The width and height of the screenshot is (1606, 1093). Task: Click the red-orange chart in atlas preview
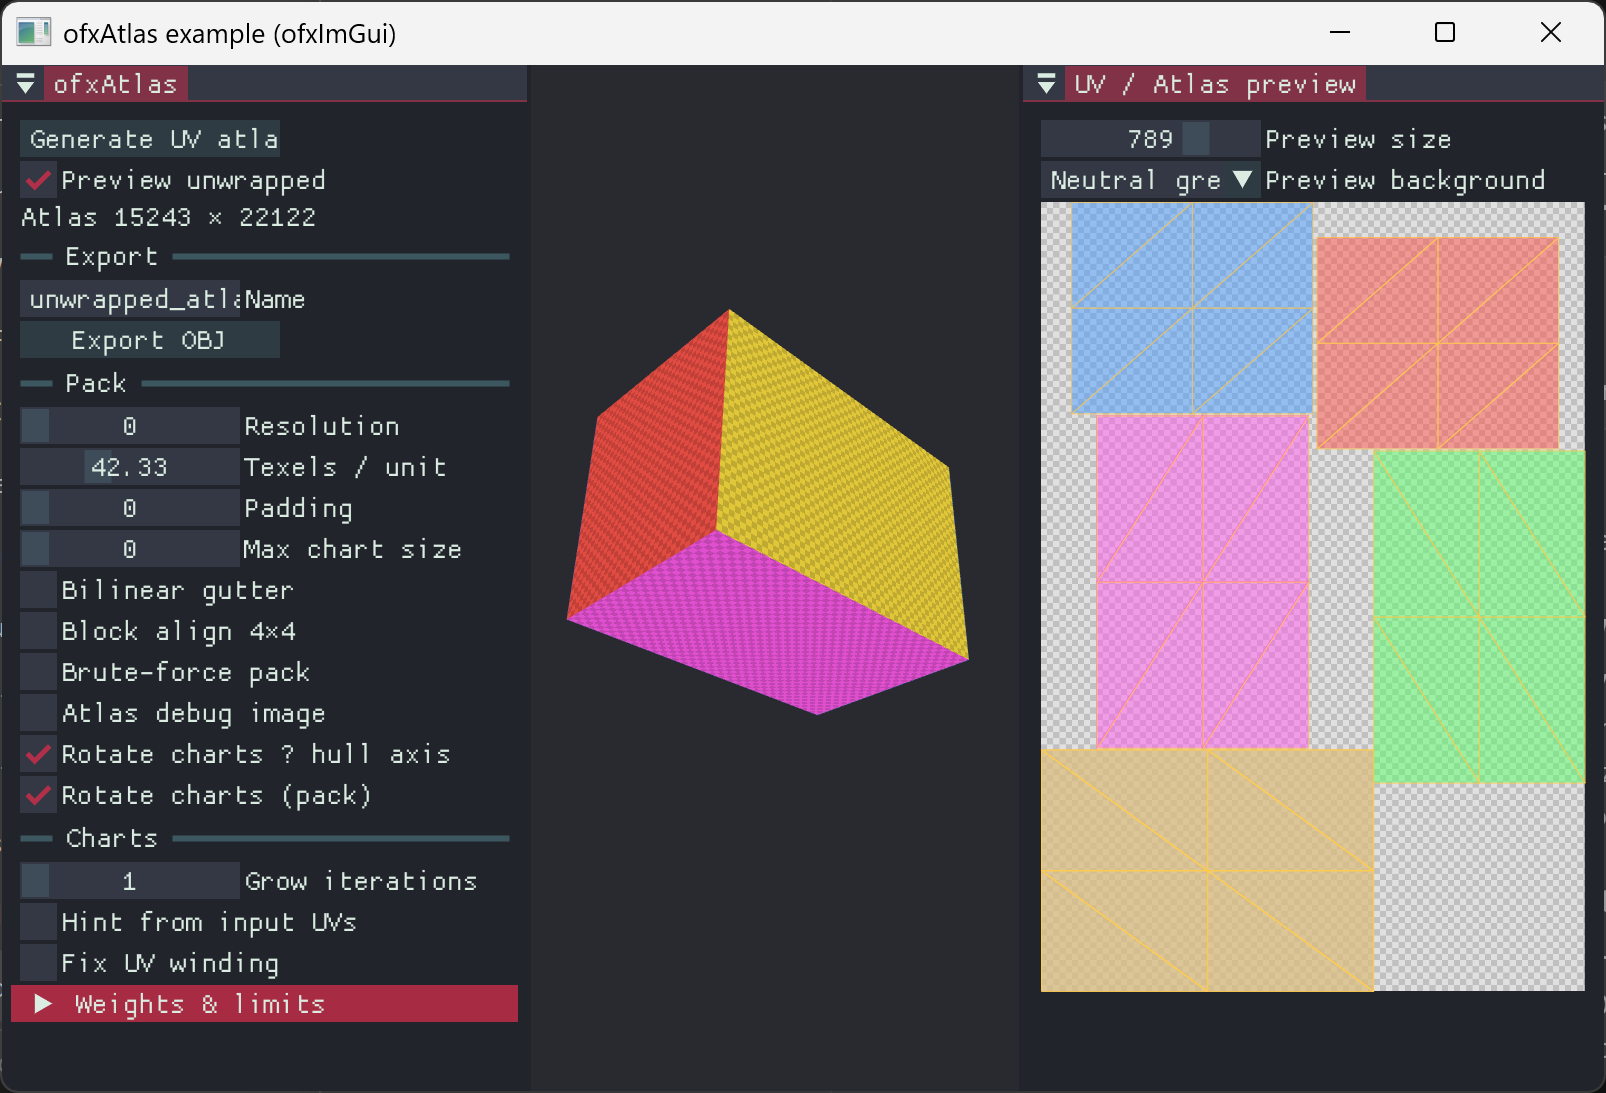(x=1438, y=343)
